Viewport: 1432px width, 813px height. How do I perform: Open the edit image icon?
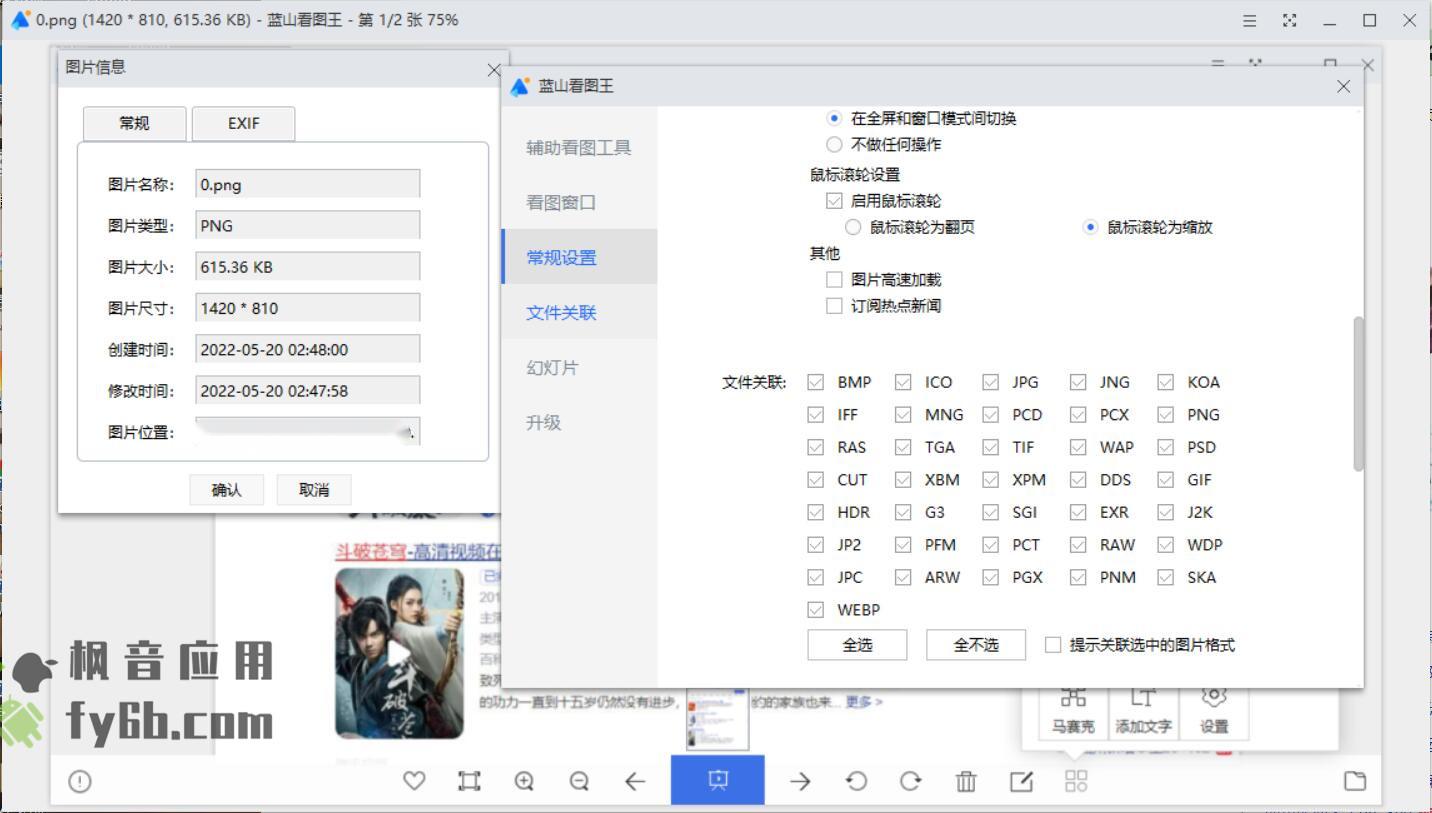tap(1021, 781)
